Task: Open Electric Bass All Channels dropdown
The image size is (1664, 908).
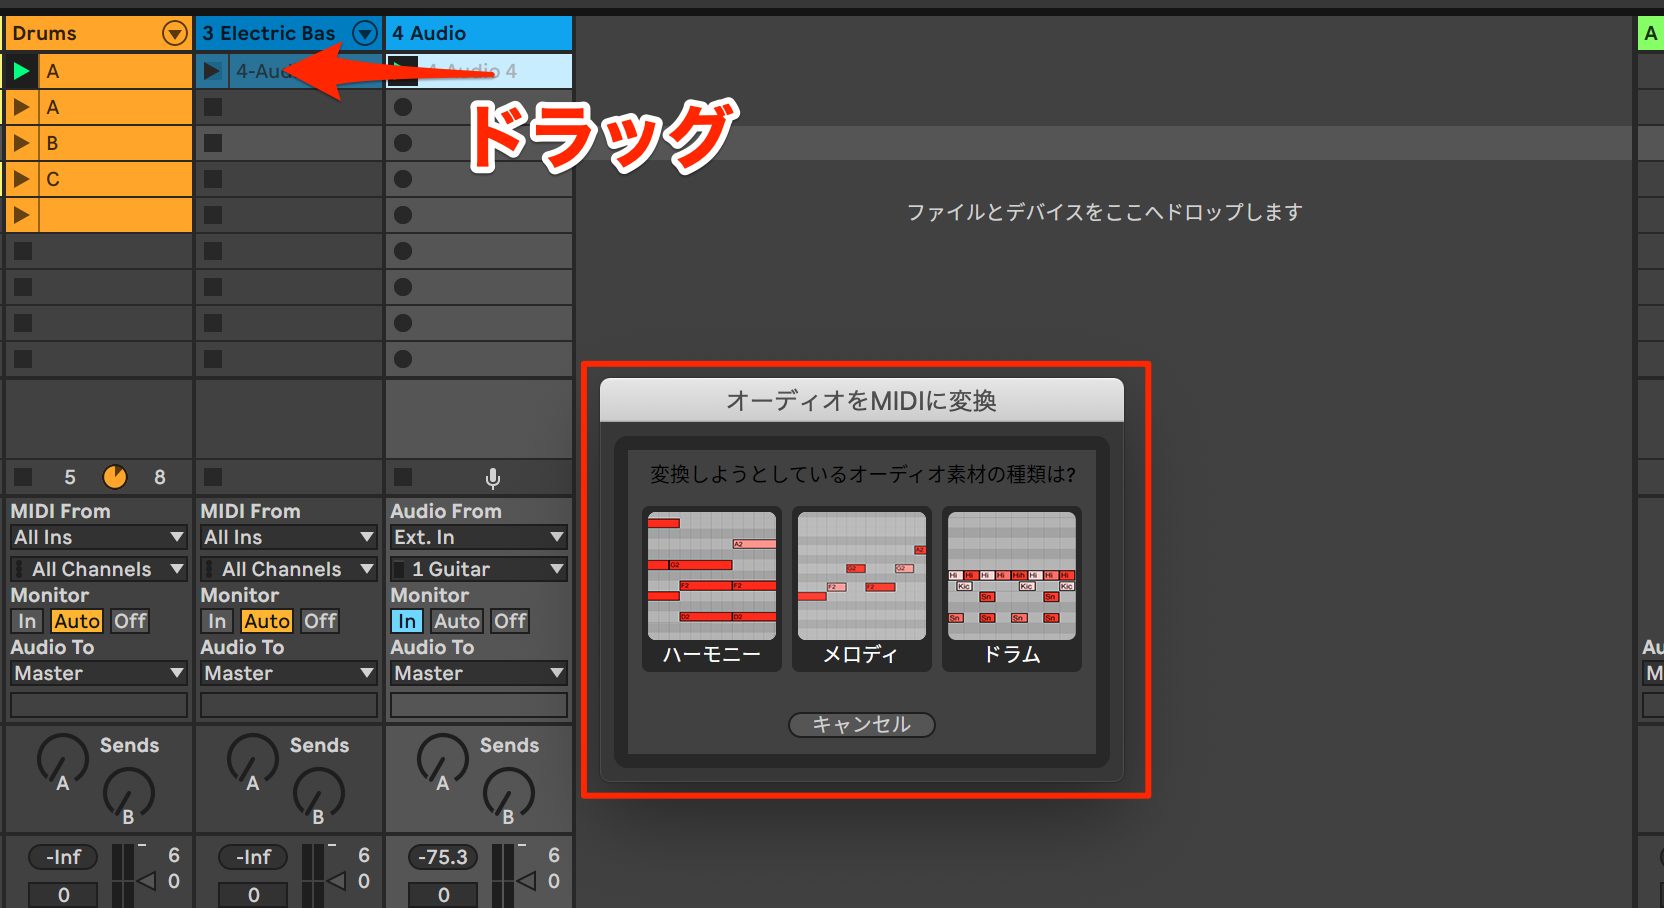Action: pos(289,569)
